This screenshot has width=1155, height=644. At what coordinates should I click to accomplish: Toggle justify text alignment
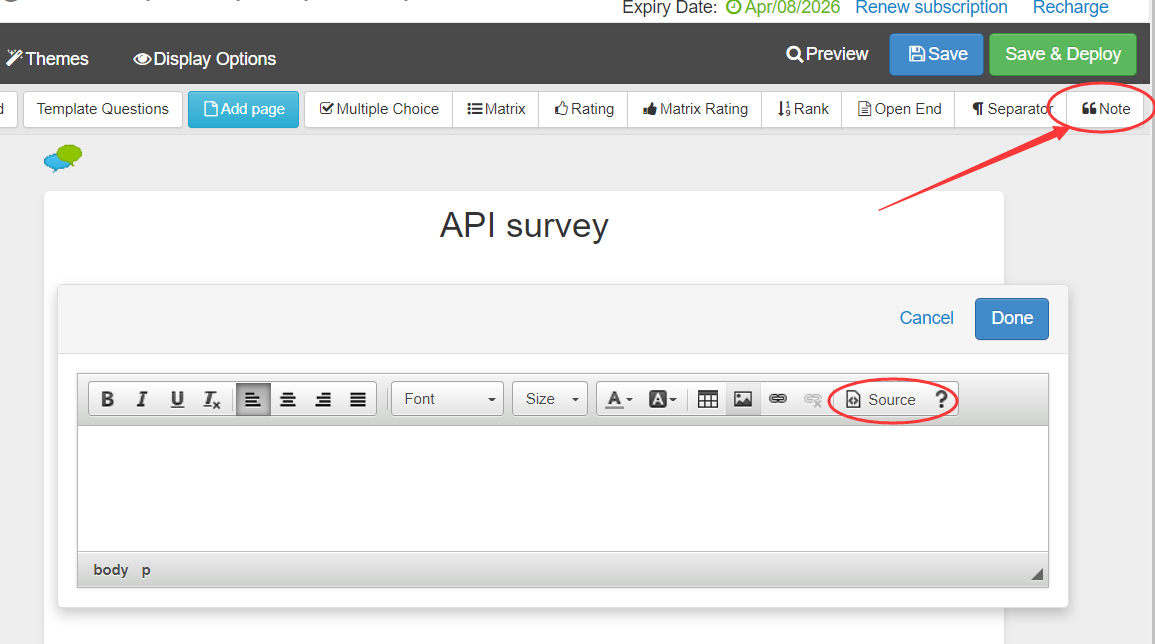tap(358, 399)
